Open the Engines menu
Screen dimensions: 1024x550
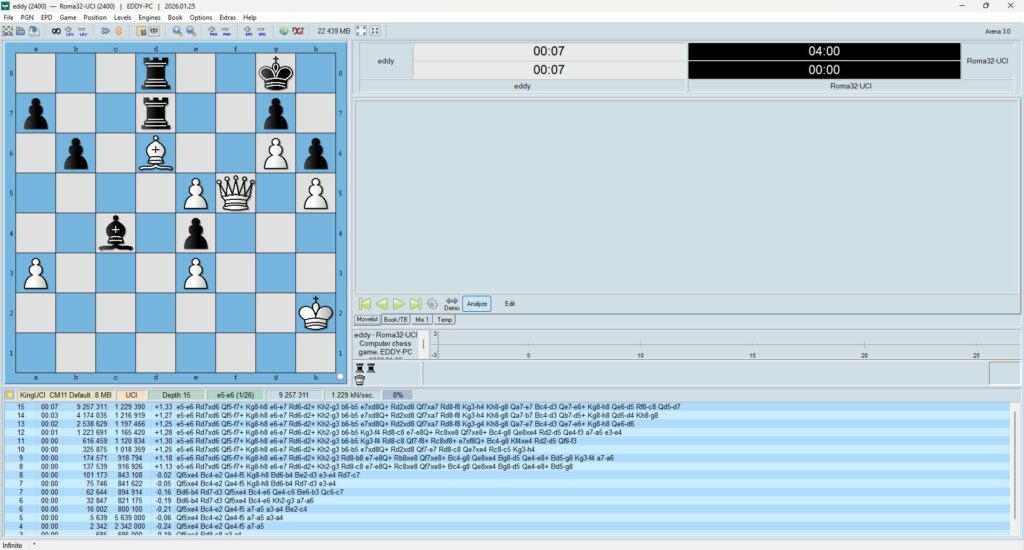pos(149,17)
